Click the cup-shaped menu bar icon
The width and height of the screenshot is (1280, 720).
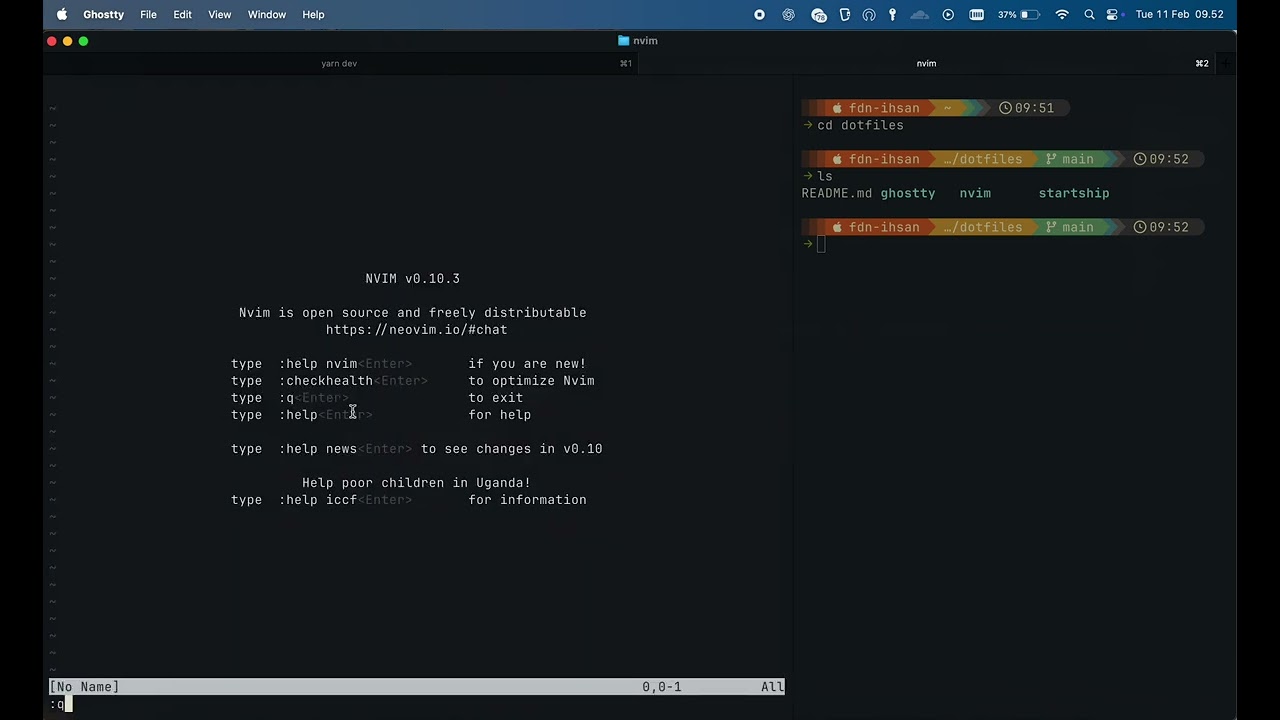pyautogui.click(x=844, y=14)
